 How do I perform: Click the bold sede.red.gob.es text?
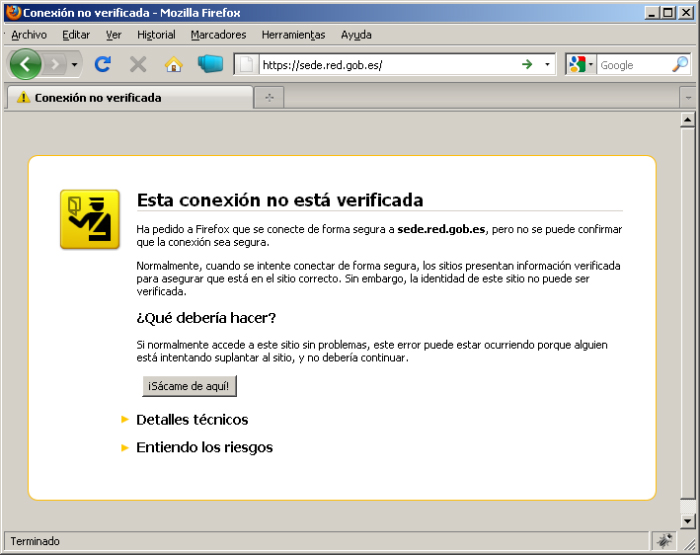tap(441, 229)
